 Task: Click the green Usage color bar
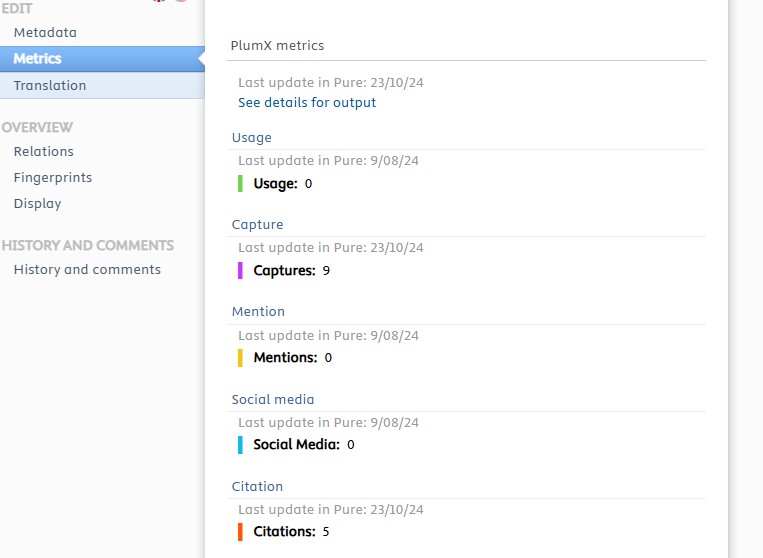tap(240, 183)
